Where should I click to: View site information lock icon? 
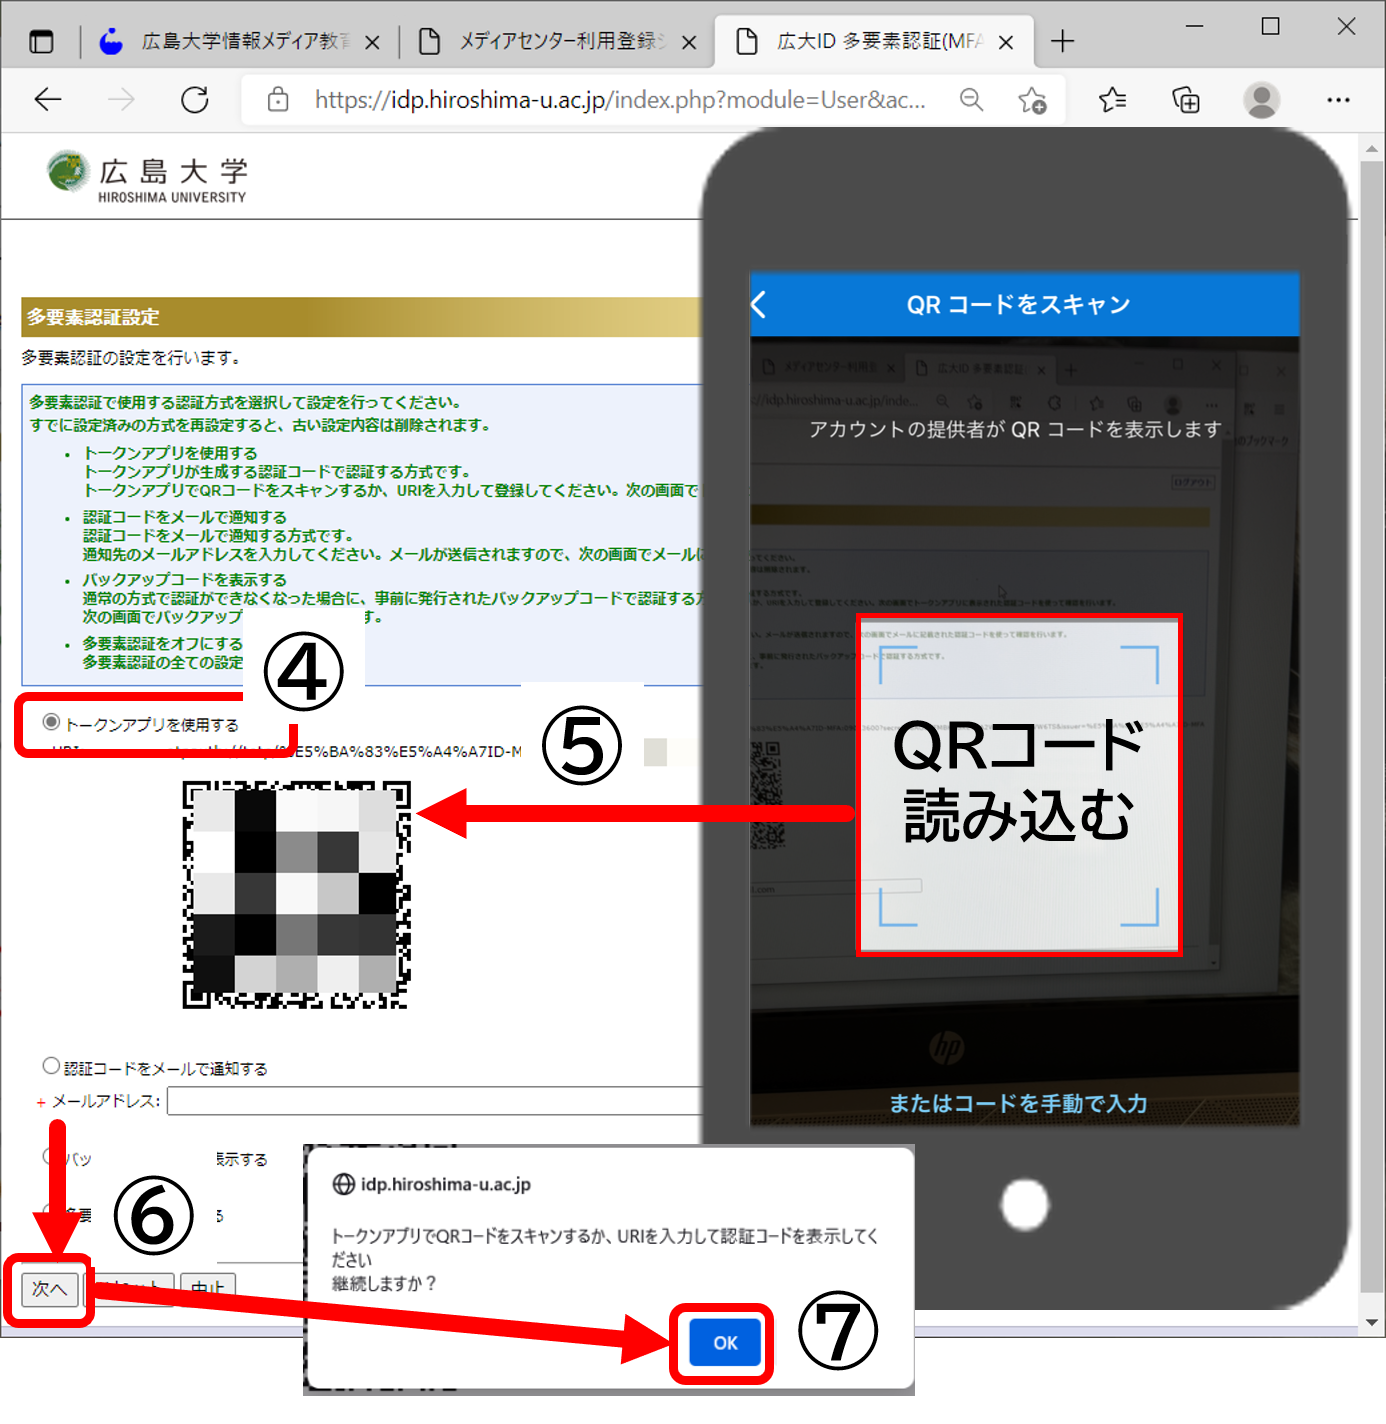tap(278, 99)
